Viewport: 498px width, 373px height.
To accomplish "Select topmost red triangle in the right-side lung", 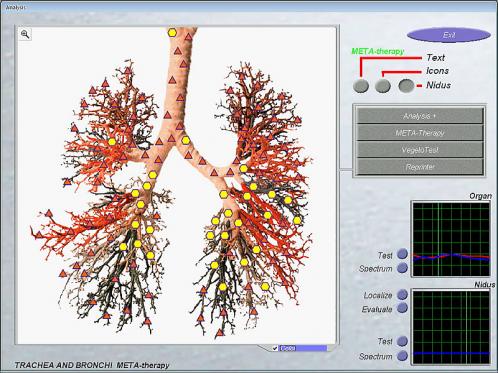I will tap(242, 76).
